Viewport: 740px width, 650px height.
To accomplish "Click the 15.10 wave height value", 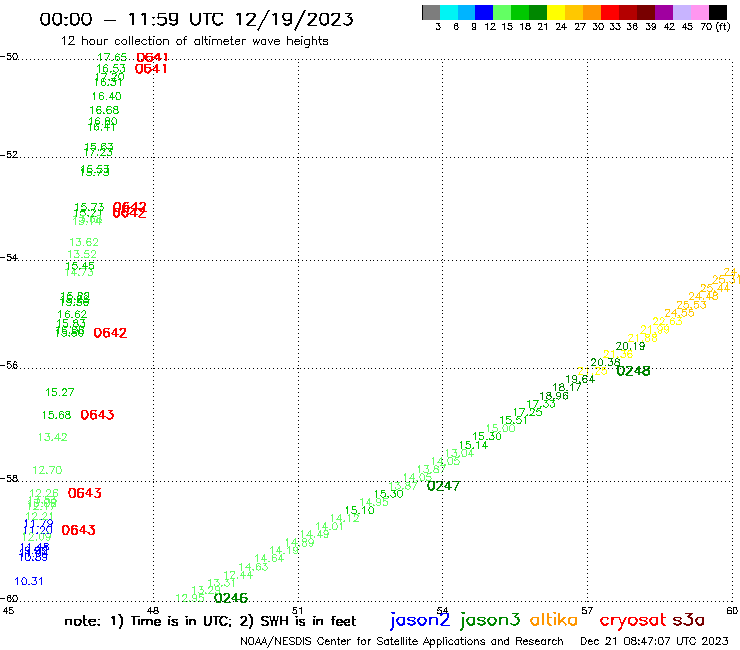I will click(x=360, y=510).
